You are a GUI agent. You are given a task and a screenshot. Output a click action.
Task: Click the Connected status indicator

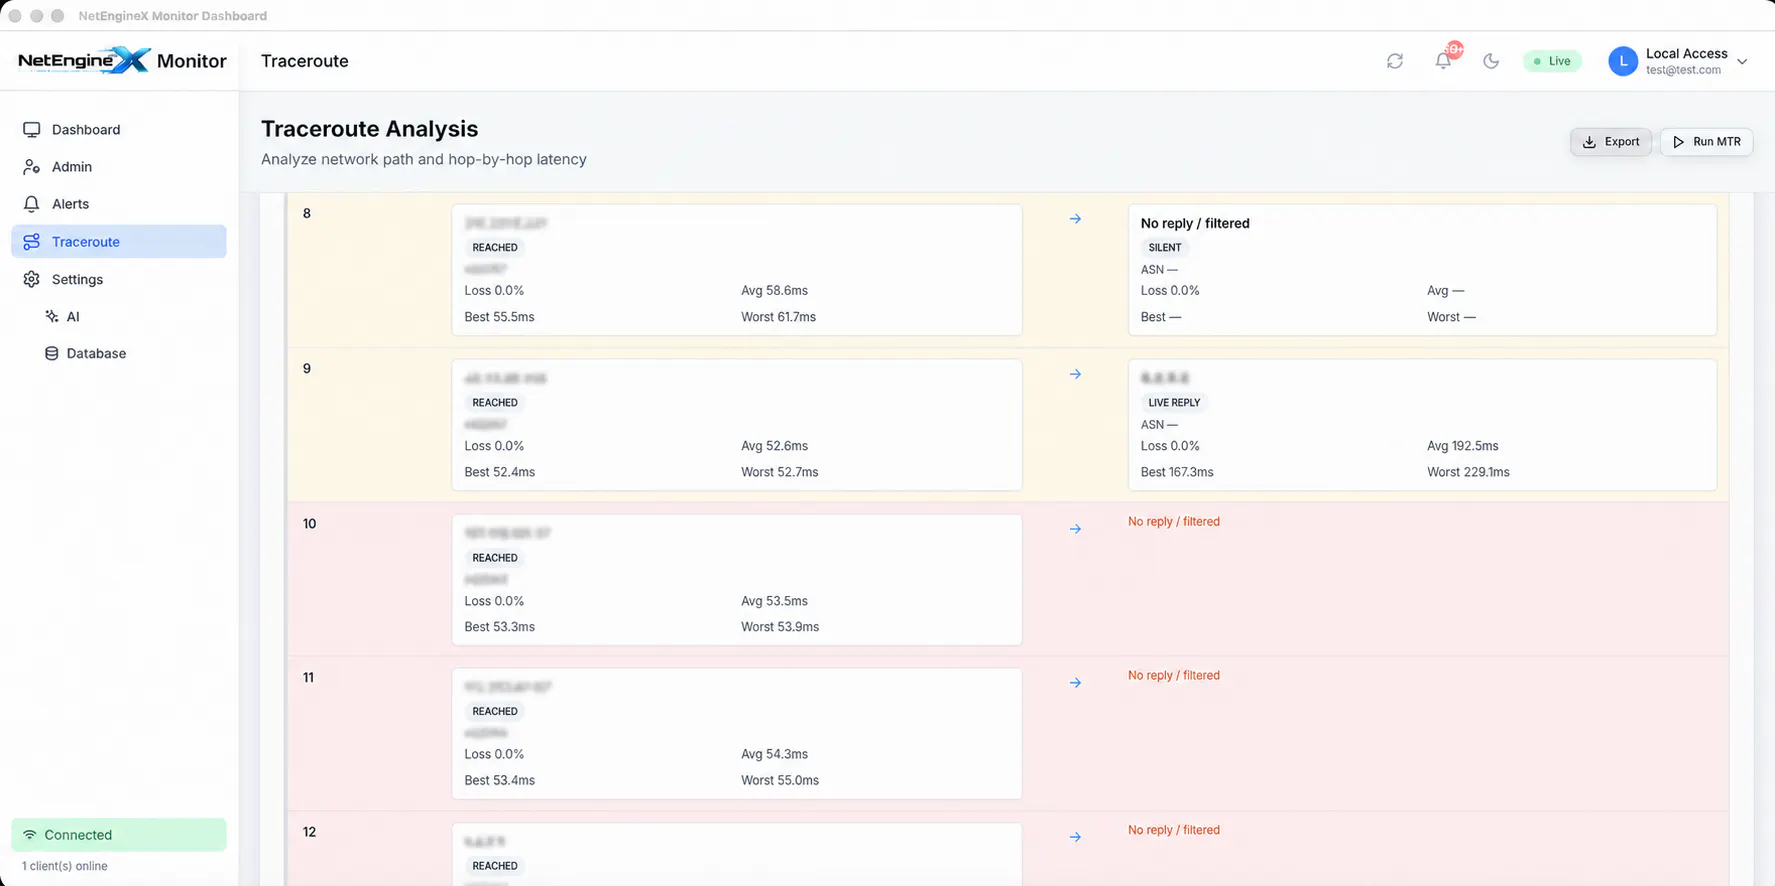[x=119, y=835]
